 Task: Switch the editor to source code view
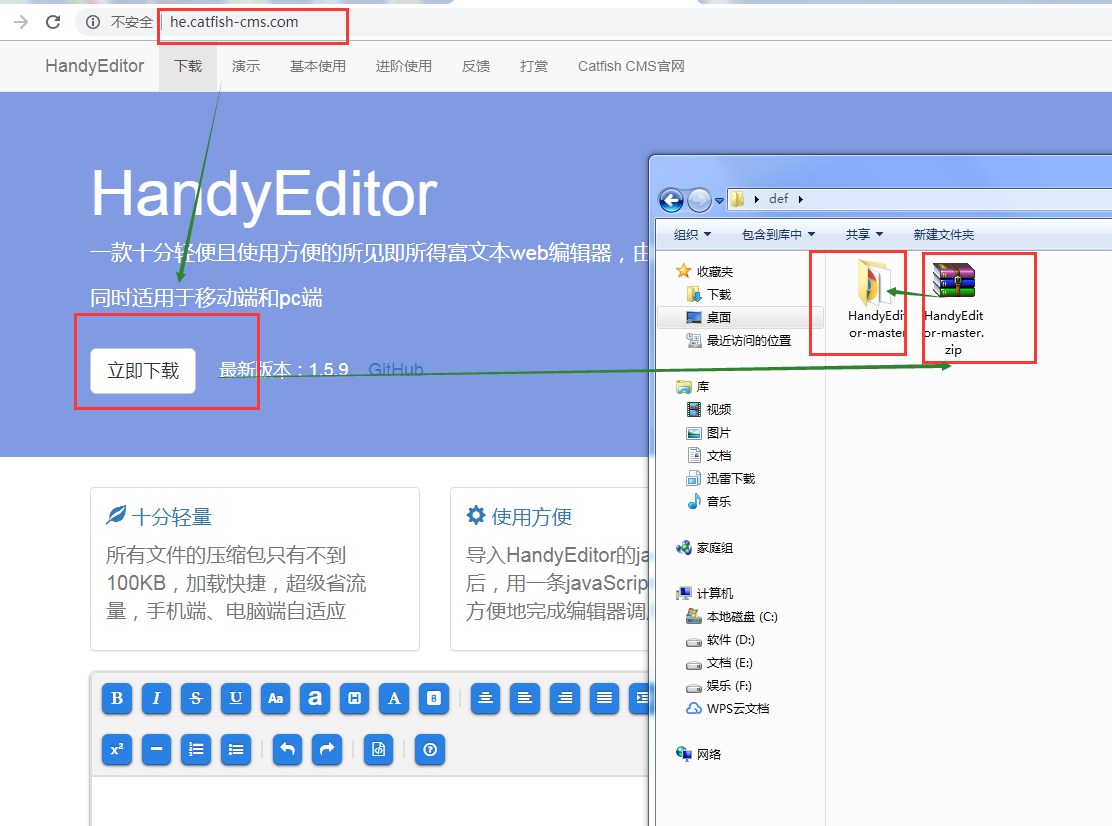coord(379,749)
